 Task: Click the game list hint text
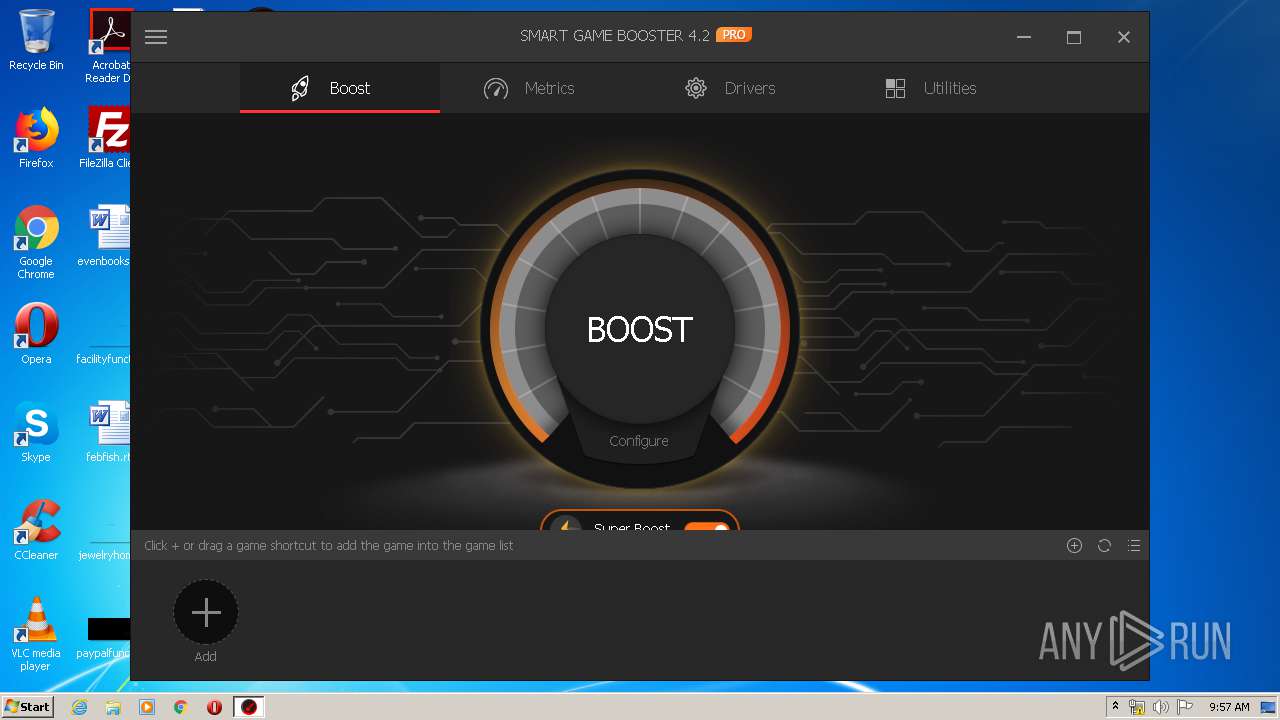tap(329, 546)
